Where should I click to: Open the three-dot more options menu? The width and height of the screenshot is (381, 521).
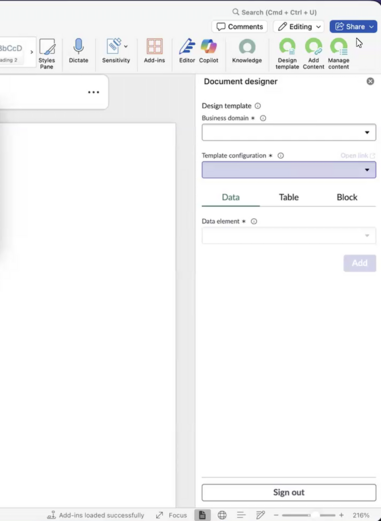click(x=93, y=92)
